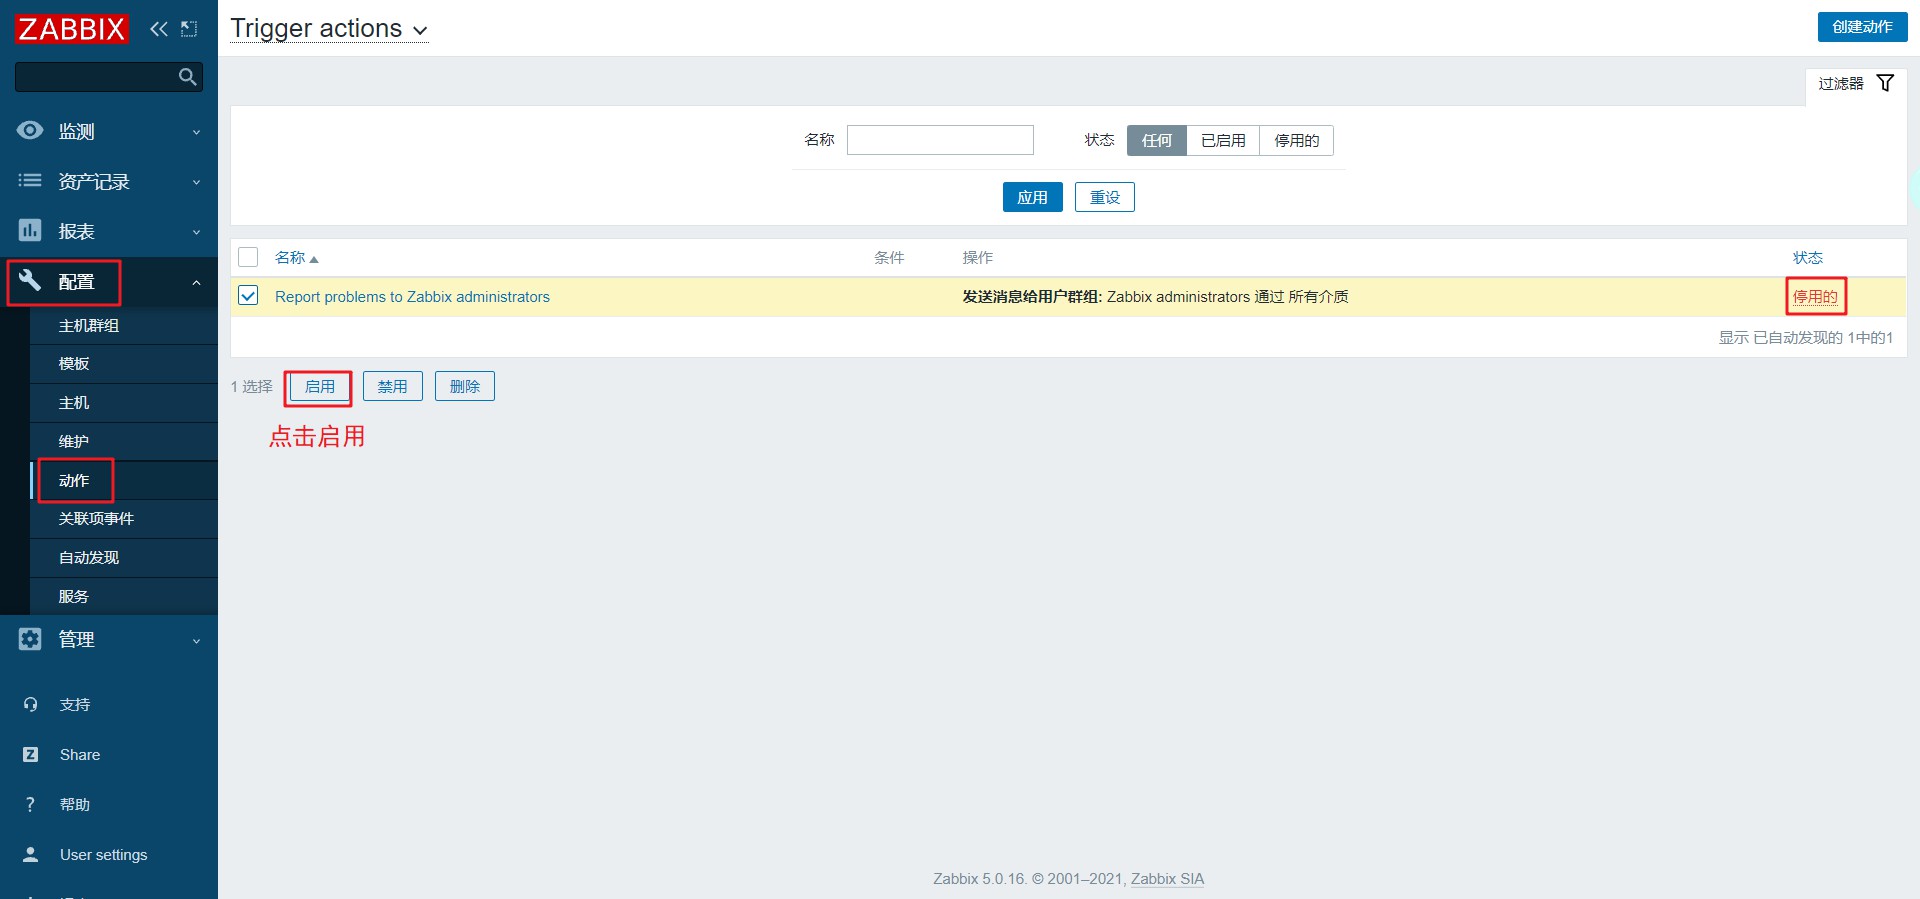Open 服务 in the sidebar
Screen dimensions: 1920x899
click(x=74, y=597)
